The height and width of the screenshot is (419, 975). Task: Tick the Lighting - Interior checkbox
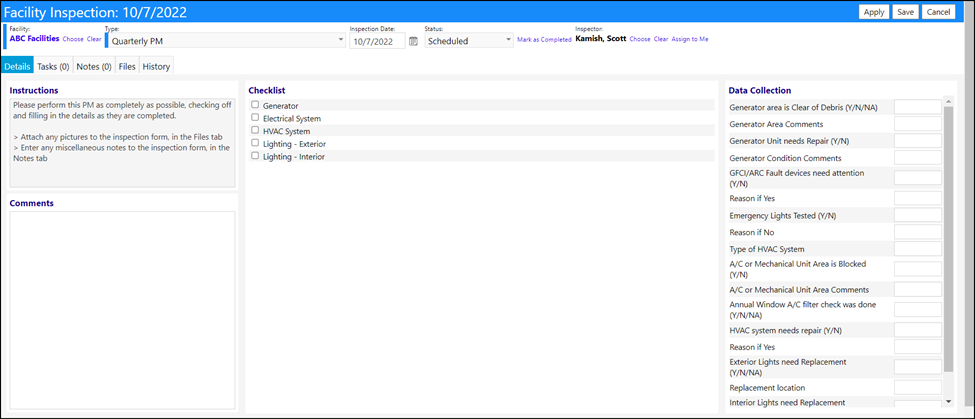[x=255, y=156]
